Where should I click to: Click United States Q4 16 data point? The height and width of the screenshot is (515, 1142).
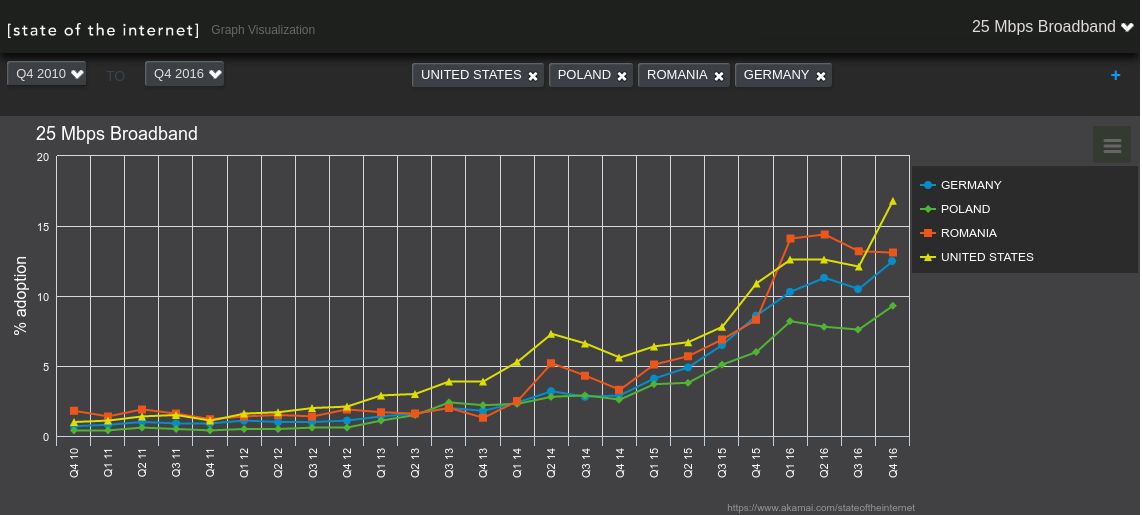(892, 201)
